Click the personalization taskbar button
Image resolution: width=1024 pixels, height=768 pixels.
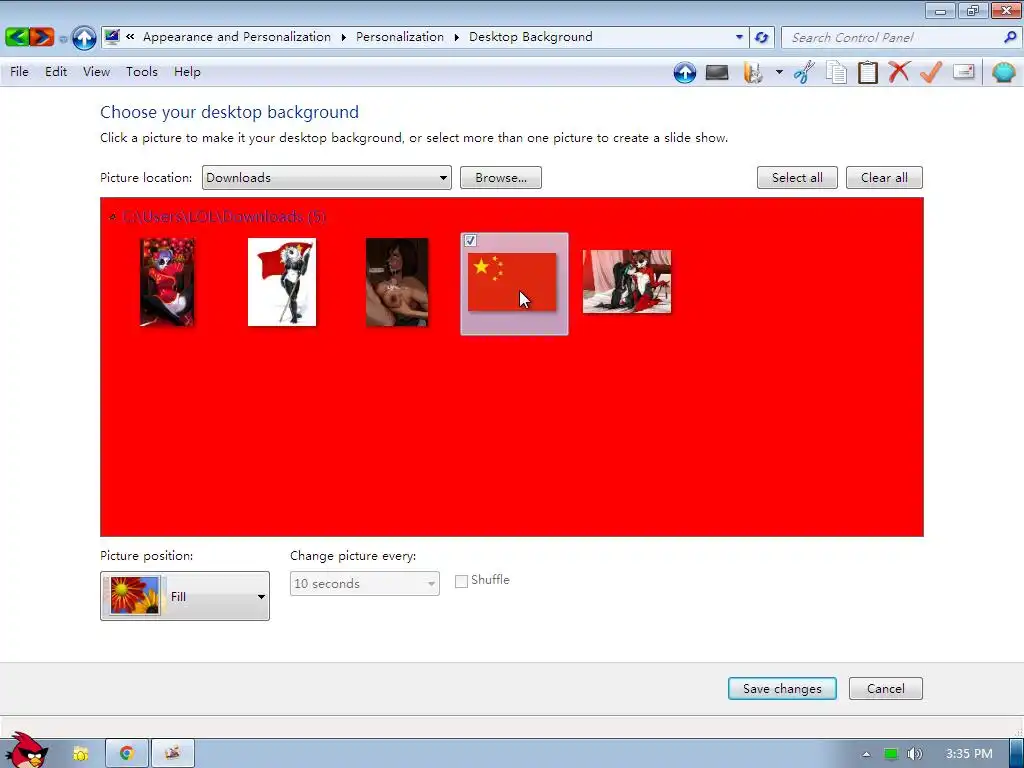[172, 754]
